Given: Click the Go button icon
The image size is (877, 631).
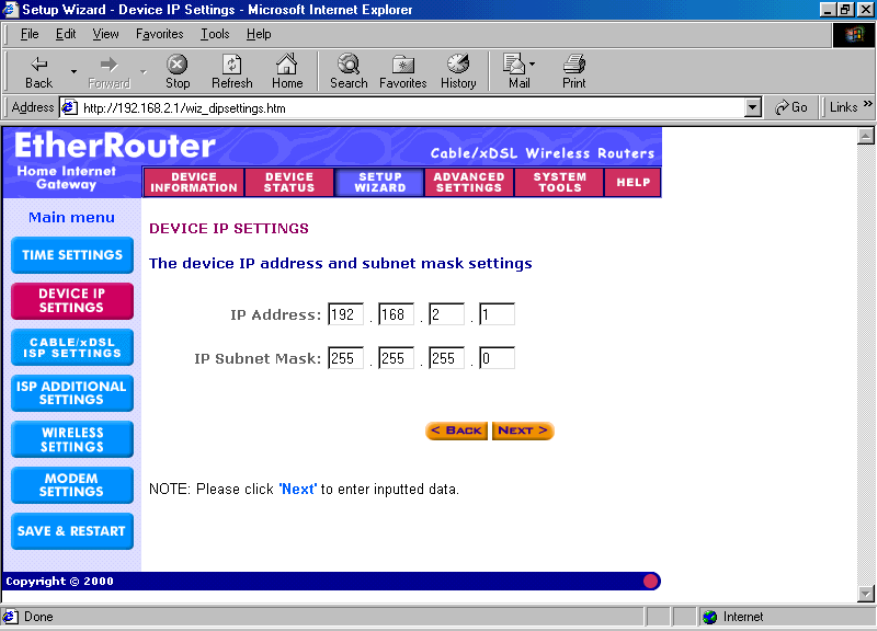Looking at the screenshot, I should pos(781,107).
